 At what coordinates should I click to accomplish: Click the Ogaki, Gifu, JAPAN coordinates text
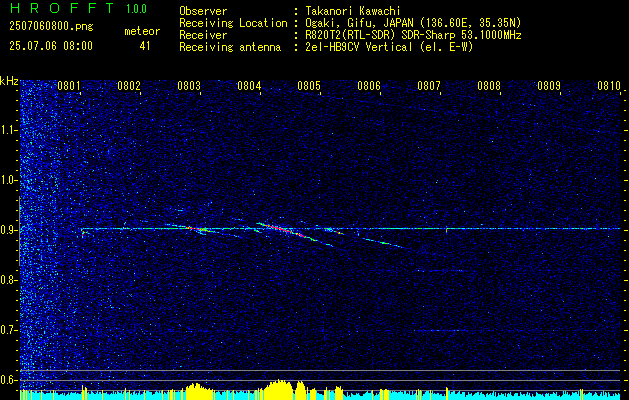point(413,23)
